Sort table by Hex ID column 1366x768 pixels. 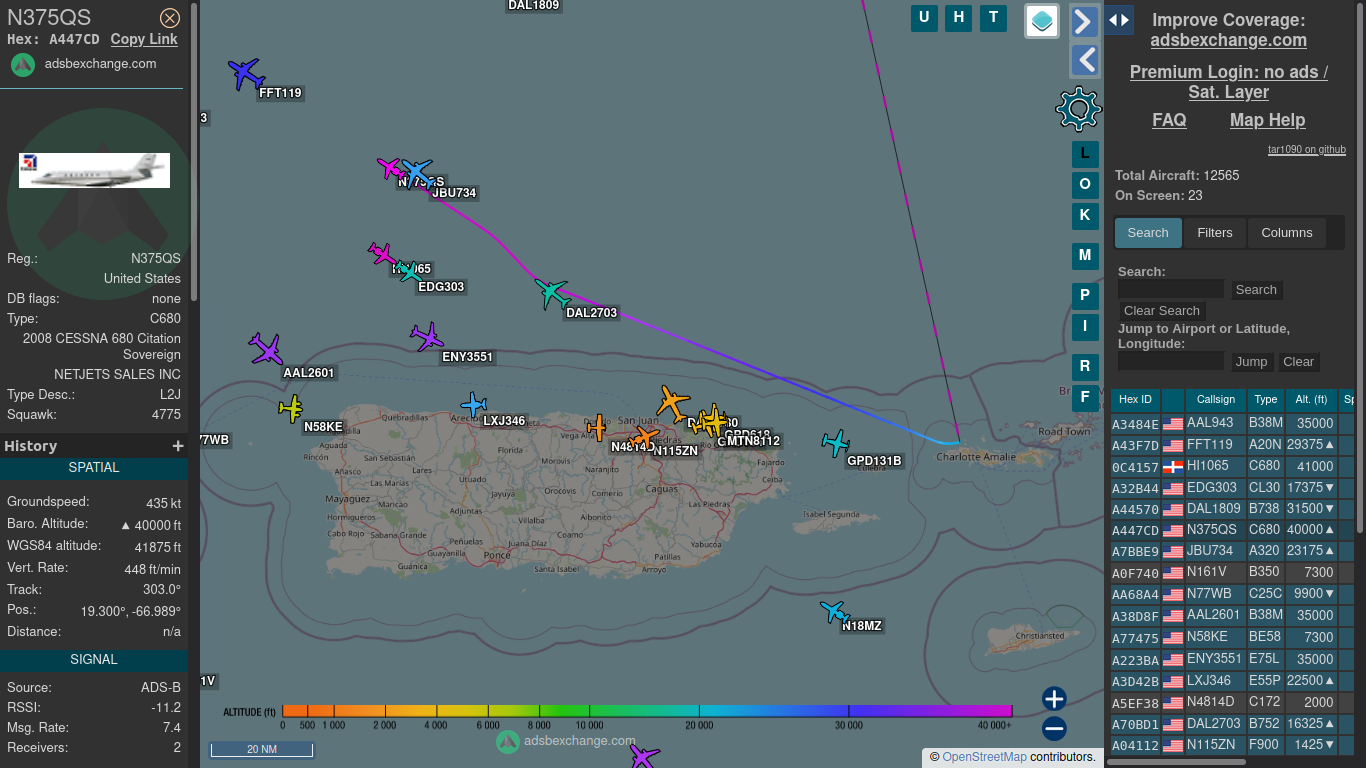[1135, 400]
